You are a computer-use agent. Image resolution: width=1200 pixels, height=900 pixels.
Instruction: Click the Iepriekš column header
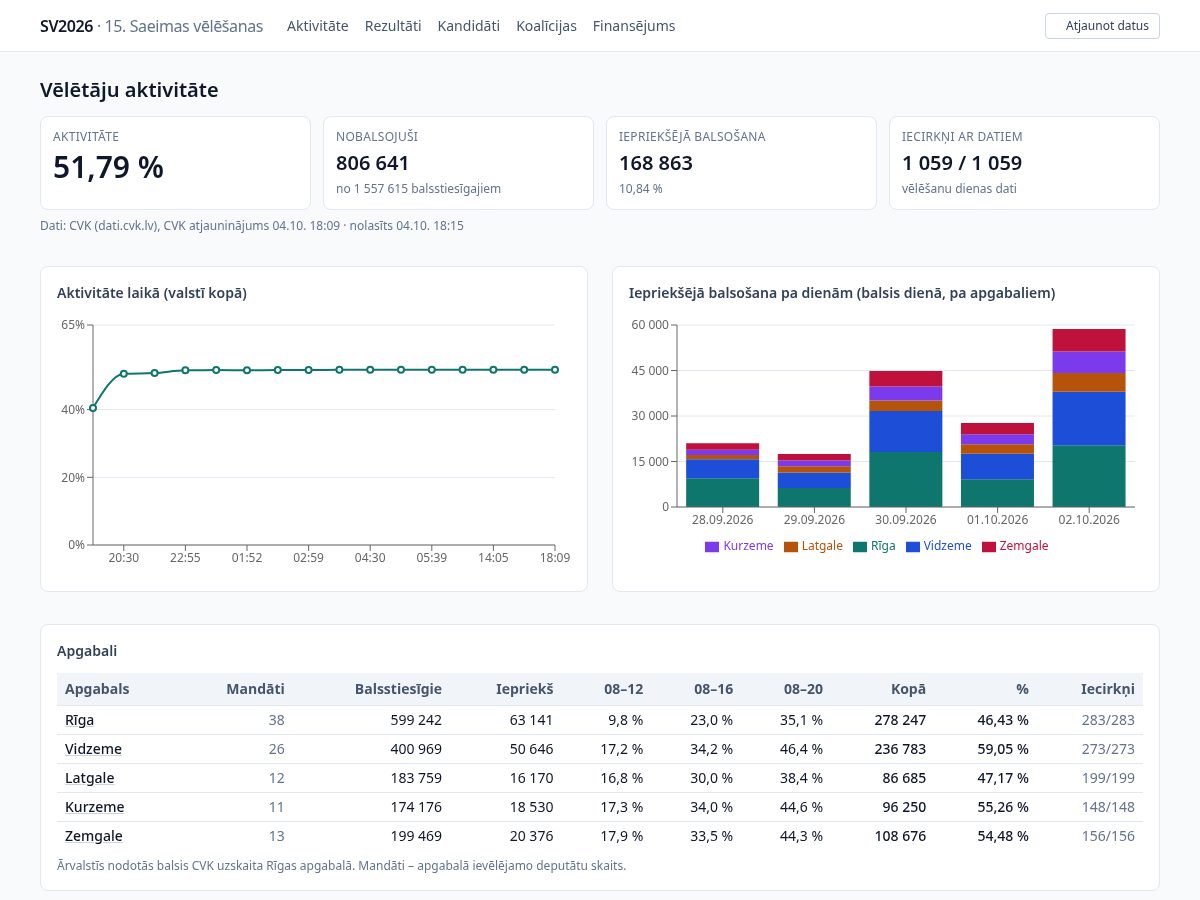pos(524,689)
